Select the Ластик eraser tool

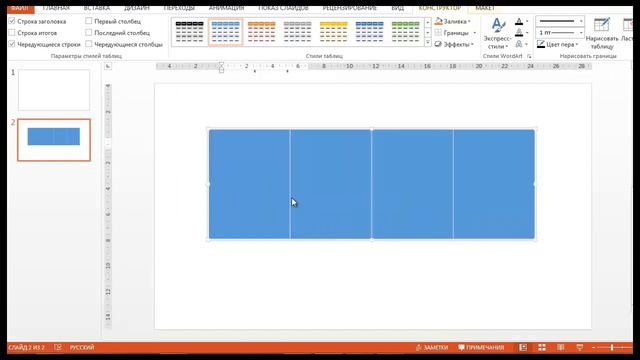[x=627, y=30]
